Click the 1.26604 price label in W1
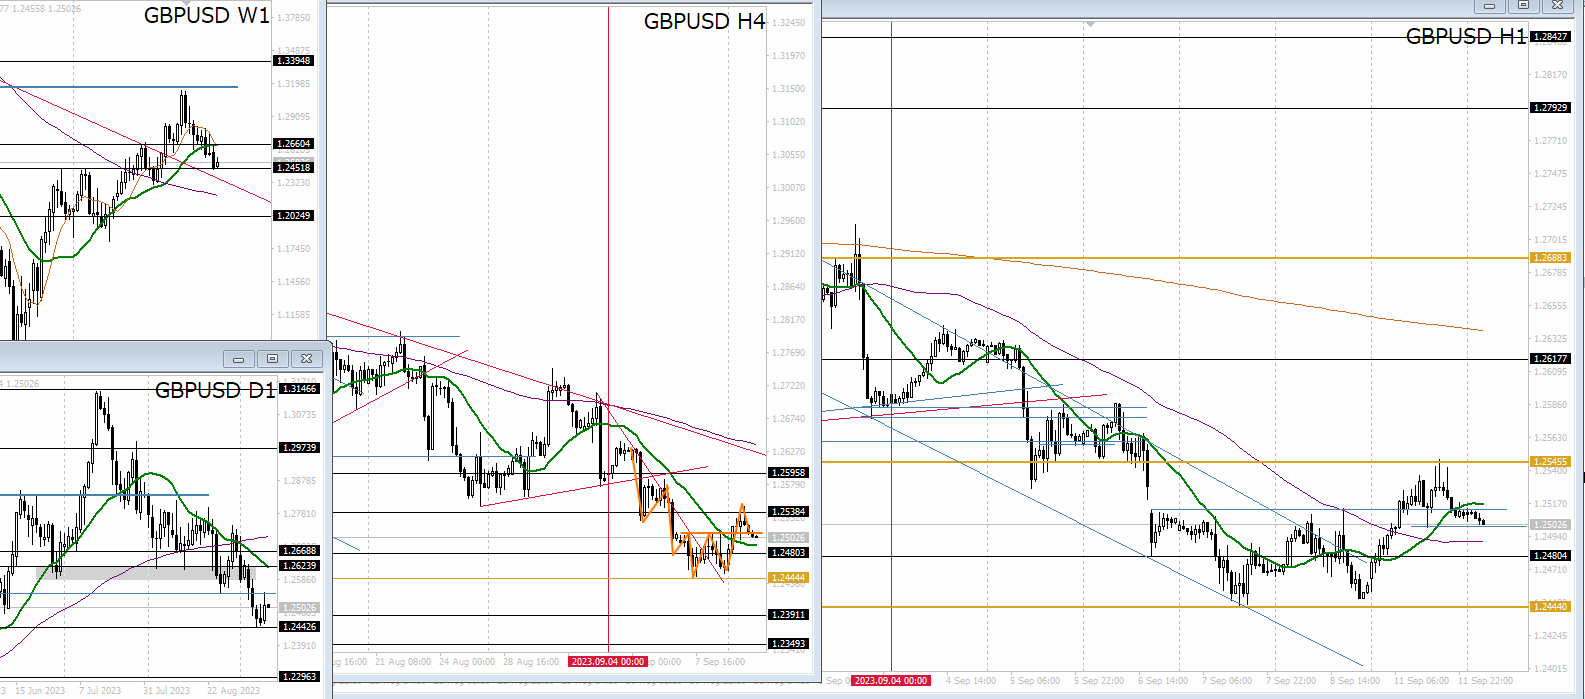Viewport: 1585px width, 699px height. [294, 144]
